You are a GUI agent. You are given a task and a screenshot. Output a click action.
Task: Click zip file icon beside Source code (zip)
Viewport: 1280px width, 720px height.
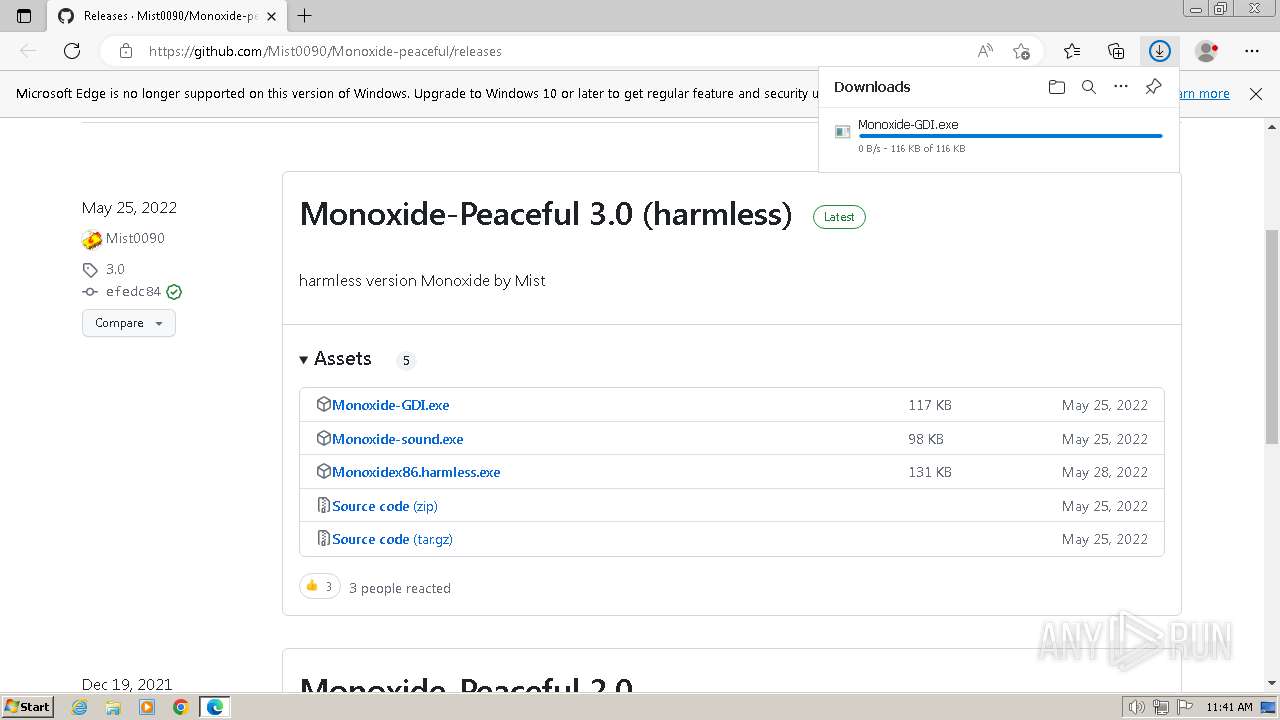point(323,505)
